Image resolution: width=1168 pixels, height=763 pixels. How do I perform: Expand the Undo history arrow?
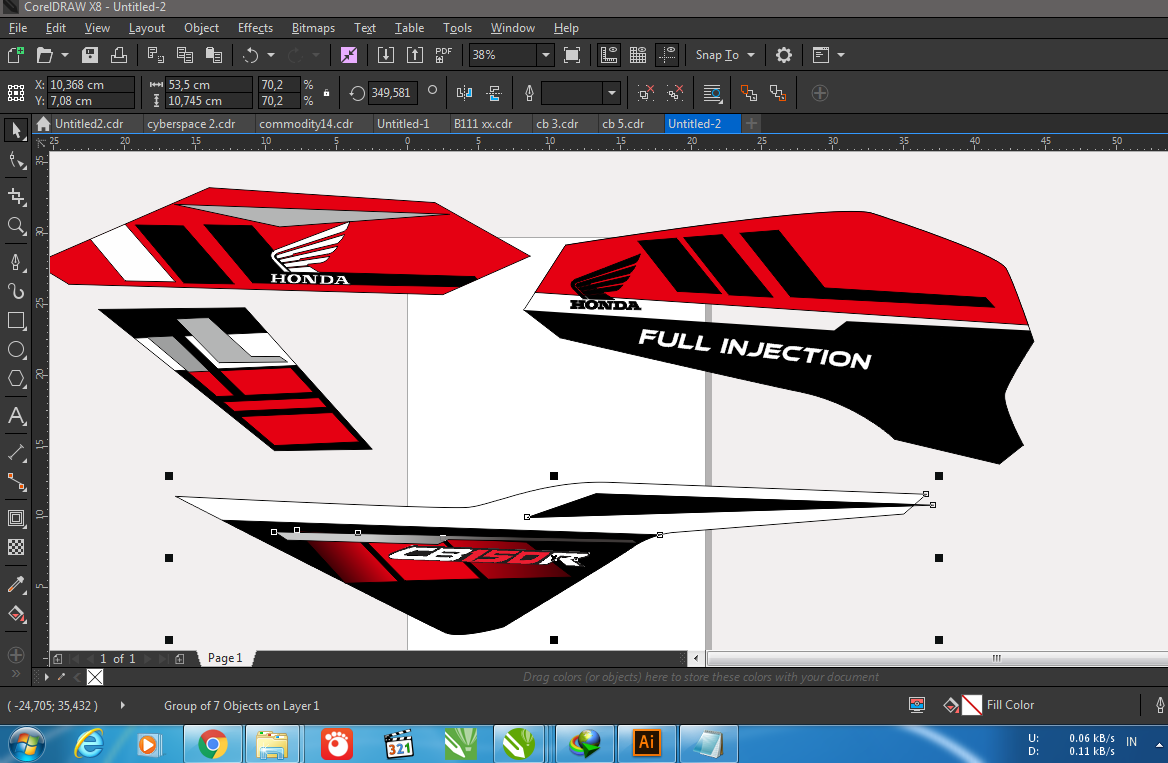click(x=270, y=55)
